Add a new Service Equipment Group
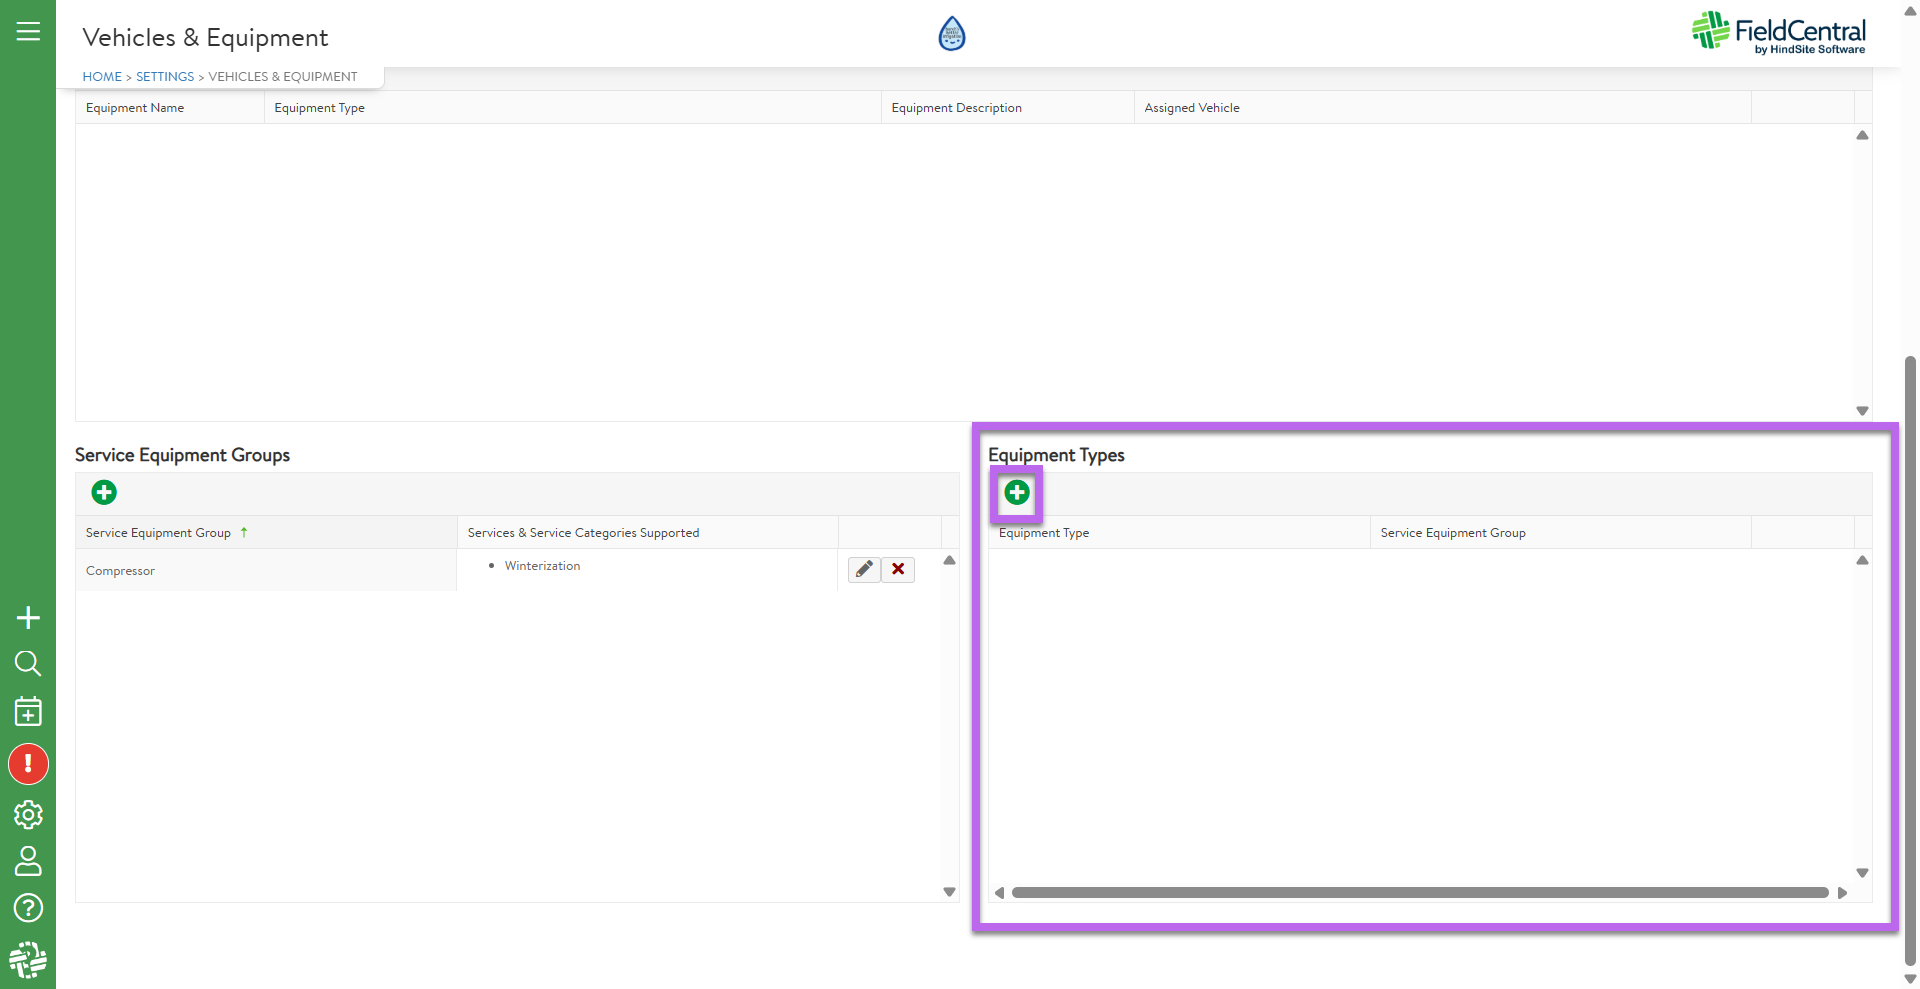The height and width of the screenshot is (989, 1920). coord(104,493)
